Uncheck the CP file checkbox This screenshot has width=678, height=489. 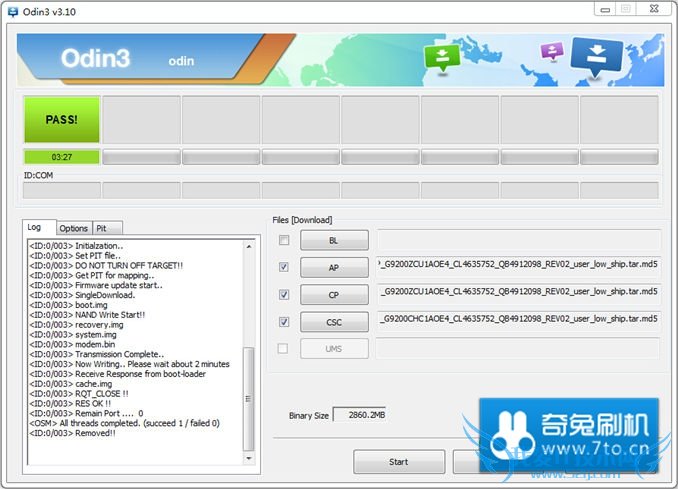click(x=284, y=294)
